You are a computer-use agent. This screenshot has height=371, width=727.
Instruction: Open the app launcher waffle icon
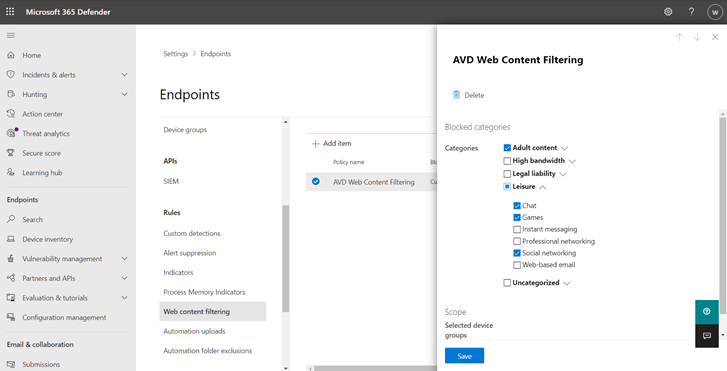coord(10,12)
